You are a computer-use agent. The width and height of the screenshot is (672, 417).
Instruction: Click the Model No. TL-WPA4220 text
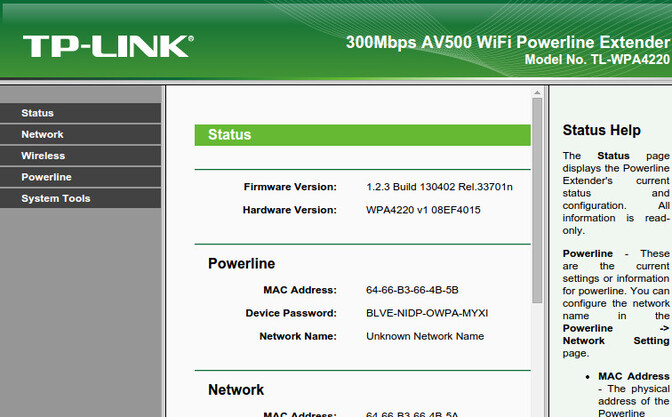coord(597,61)
